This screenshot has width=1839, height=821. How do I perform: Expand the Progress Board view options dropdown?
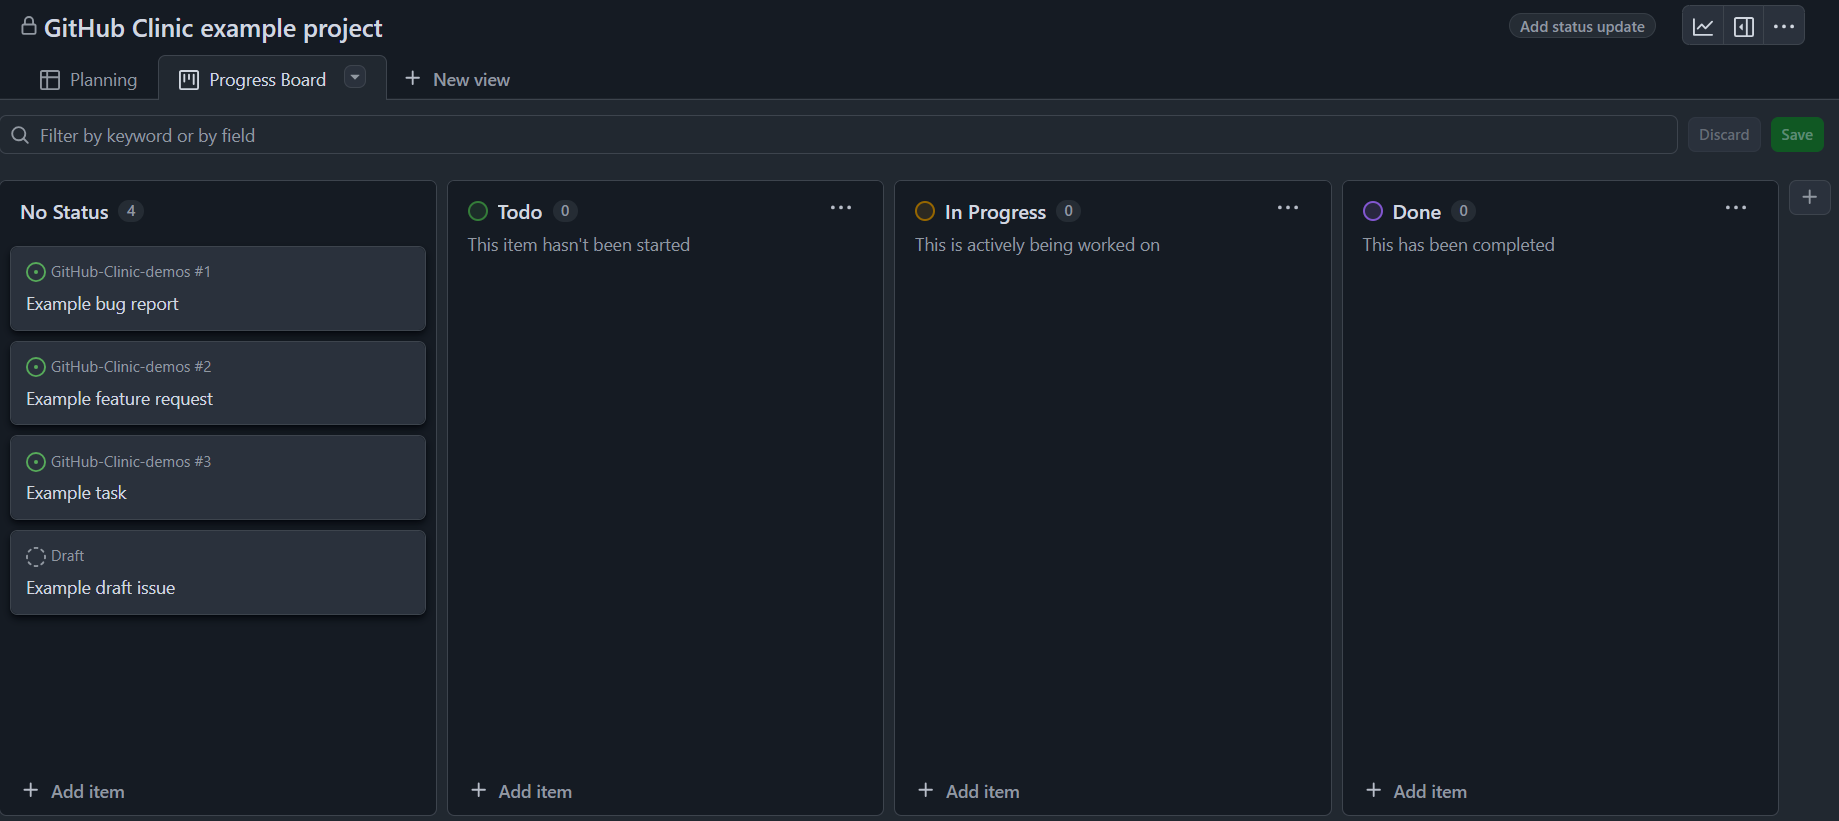click(x=355, y=77)
